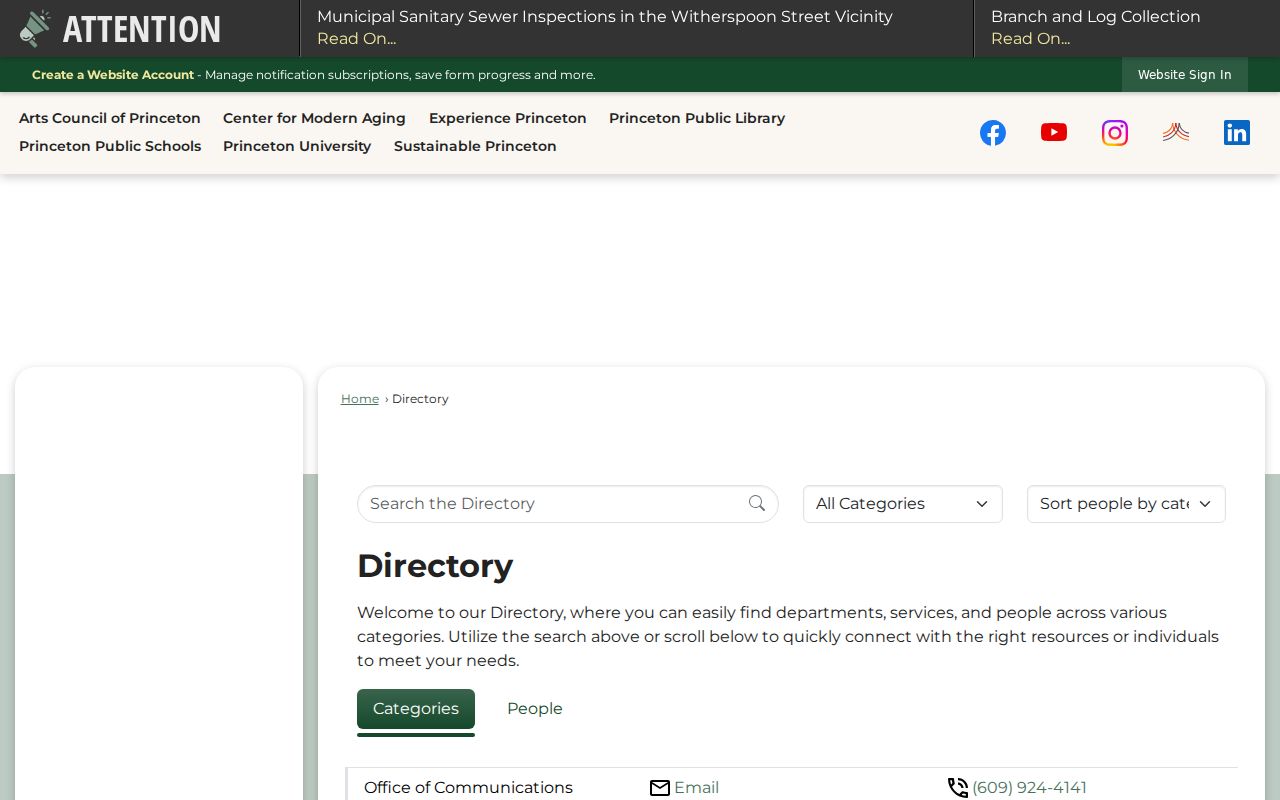1280x800 pixels.
Task: Call the (609) 924-4141 phone link
Action: [1029, 788]
